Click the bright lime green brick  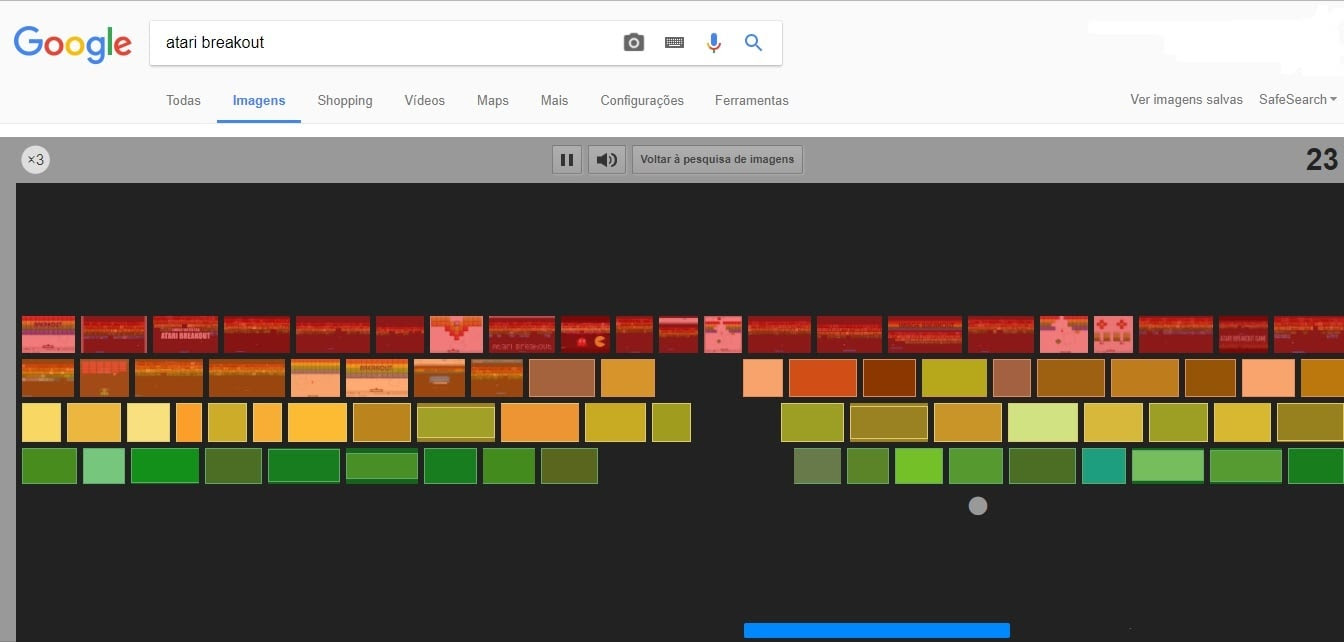pyautogui.click(x=919, y=466)
